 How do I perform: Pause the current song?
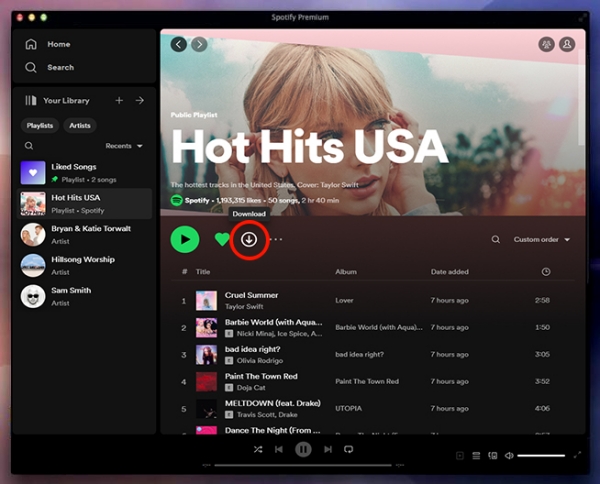303,449
